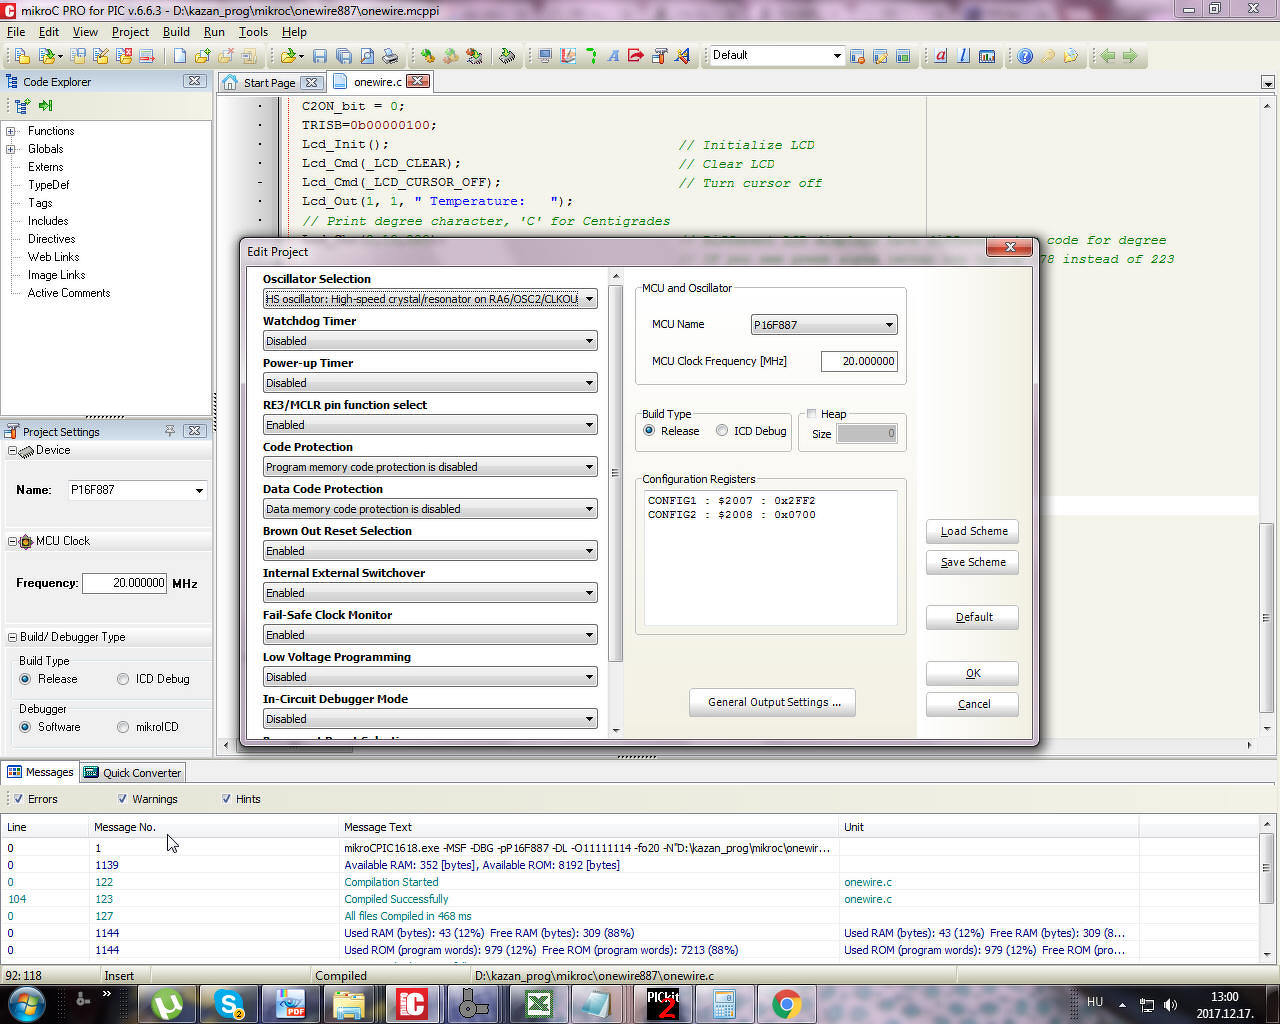1280x1024 pixels.
Task: Click the green arrow icon in Code Explorer
Action: (x=45, y=105)
